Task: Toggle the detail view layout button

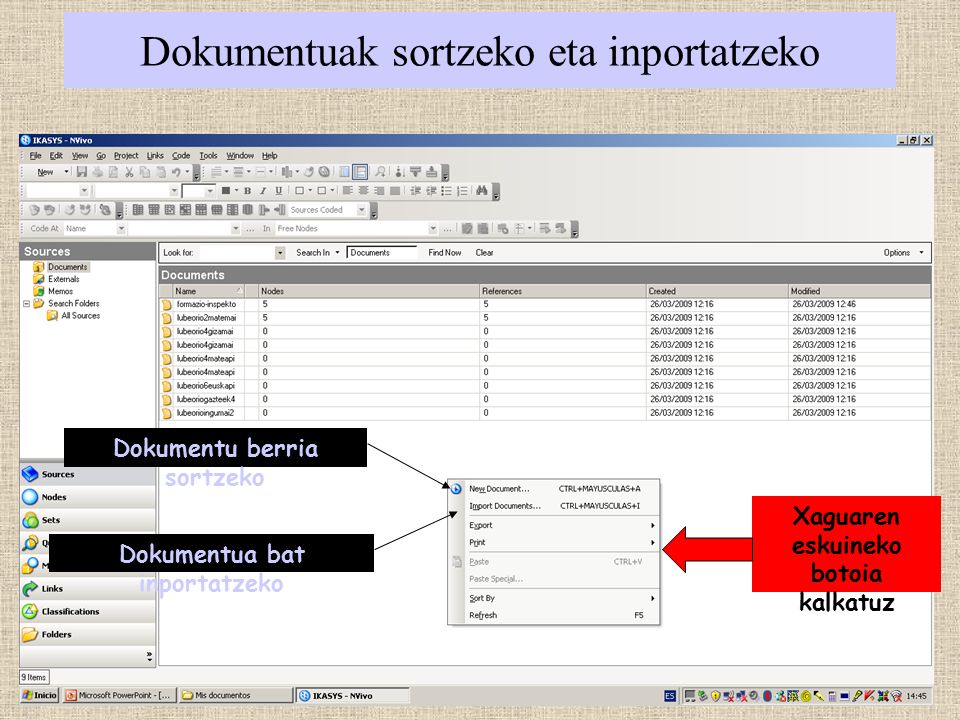Action: pyautogui.click(x=360, y=172)
